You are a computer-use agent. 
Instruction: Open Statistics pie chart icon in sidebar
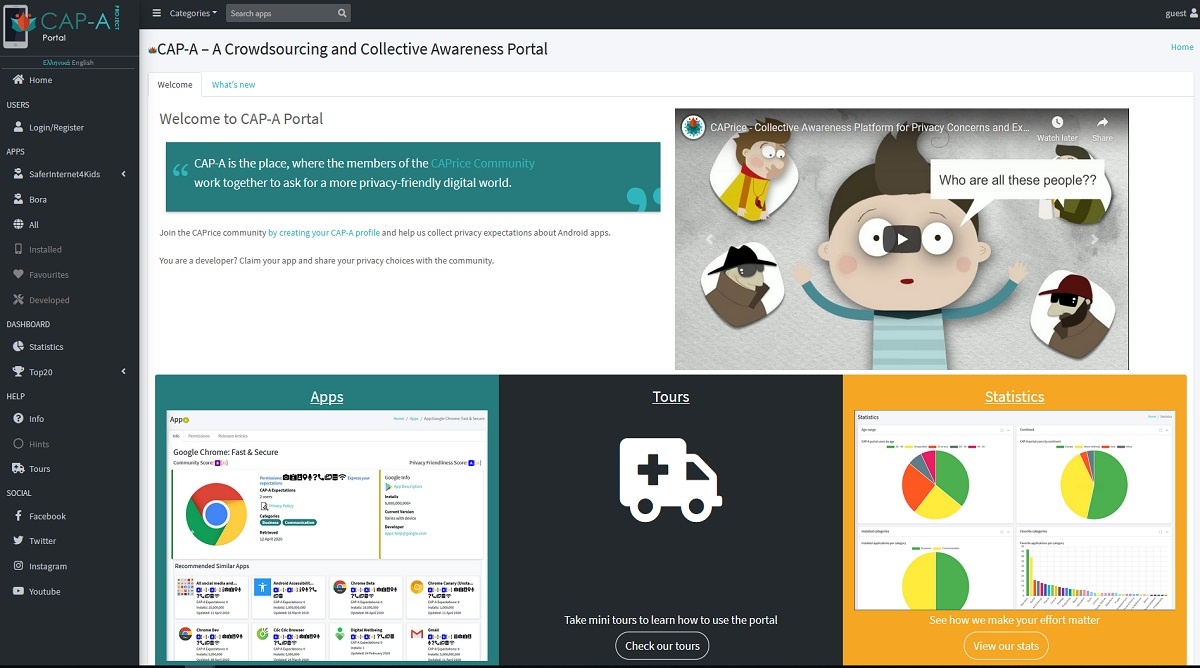click(19, 347)
